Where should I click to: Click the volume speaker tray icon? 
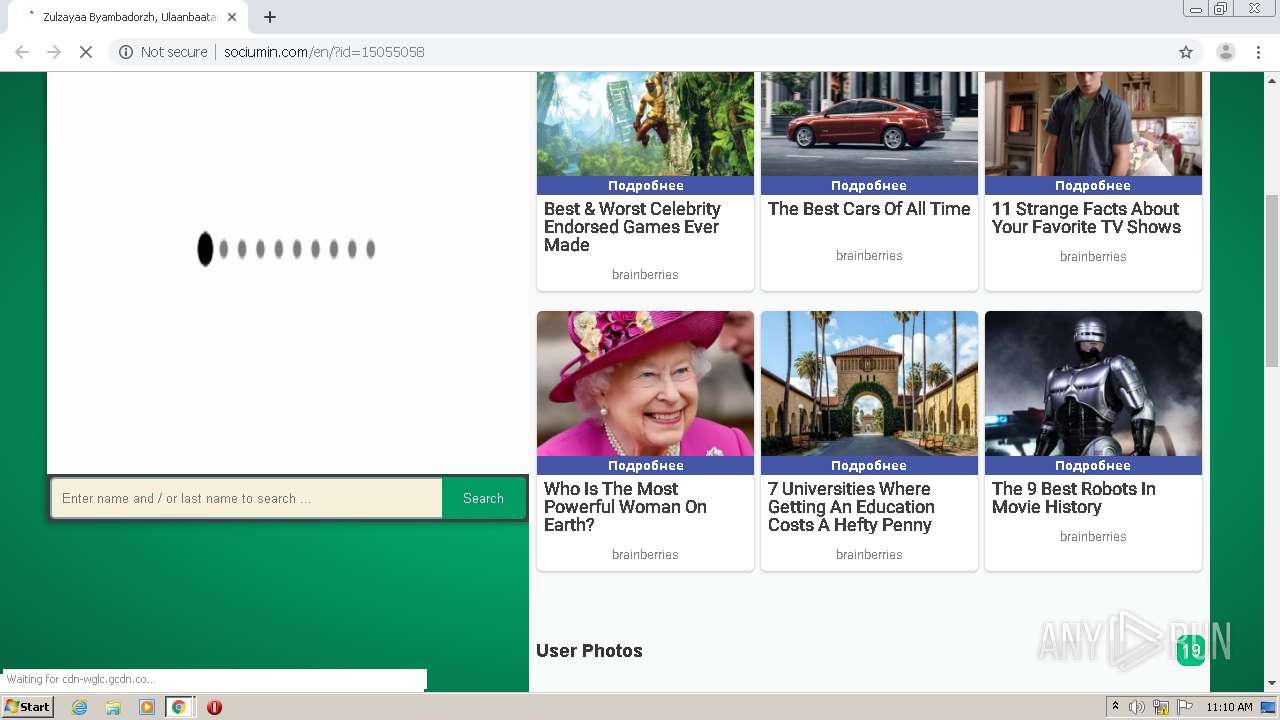click(1137, 707)
